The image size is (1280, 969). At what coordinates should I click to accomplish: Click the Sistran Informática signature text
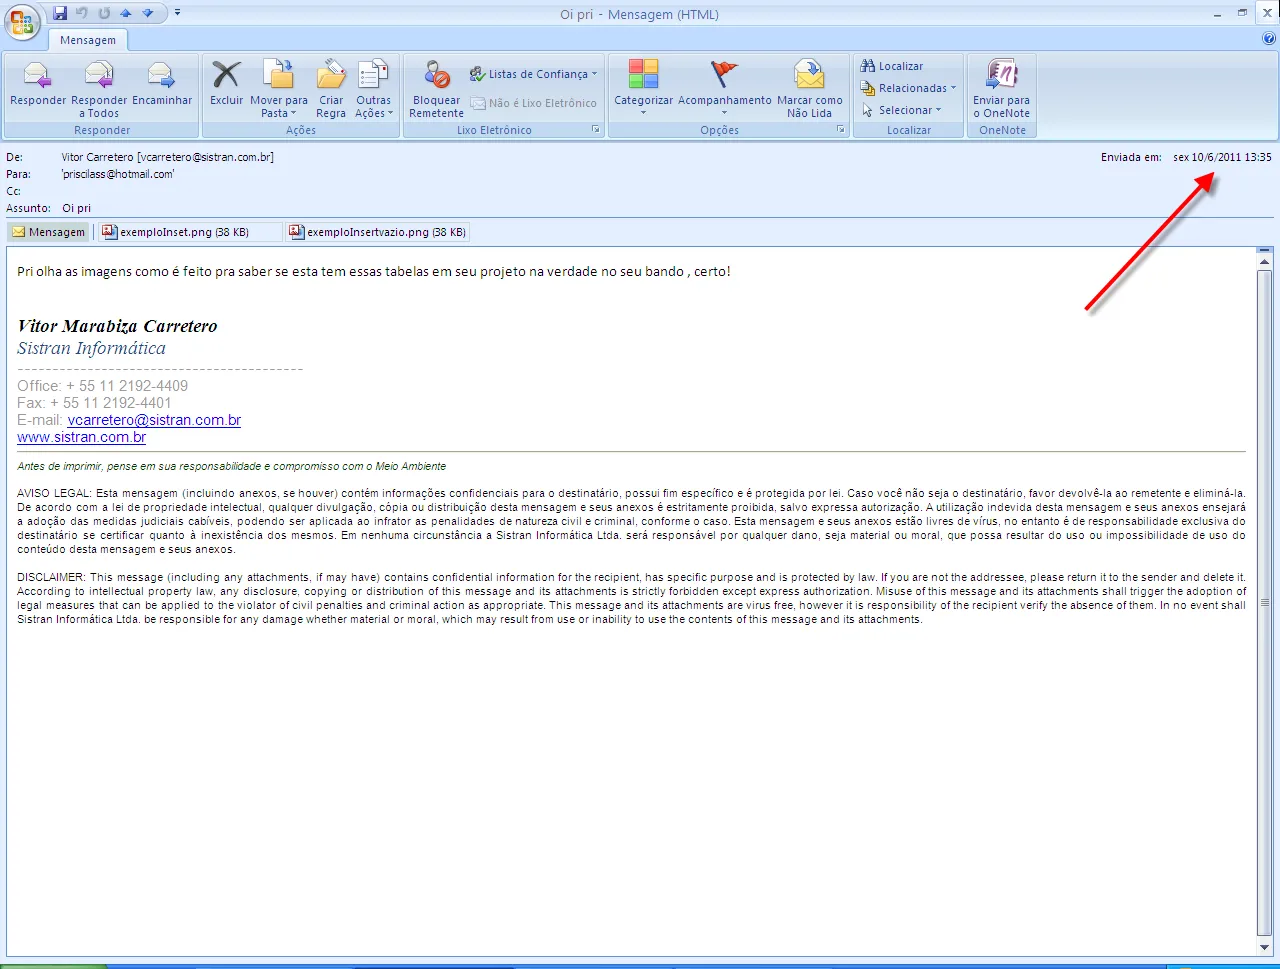click(91, 348)
